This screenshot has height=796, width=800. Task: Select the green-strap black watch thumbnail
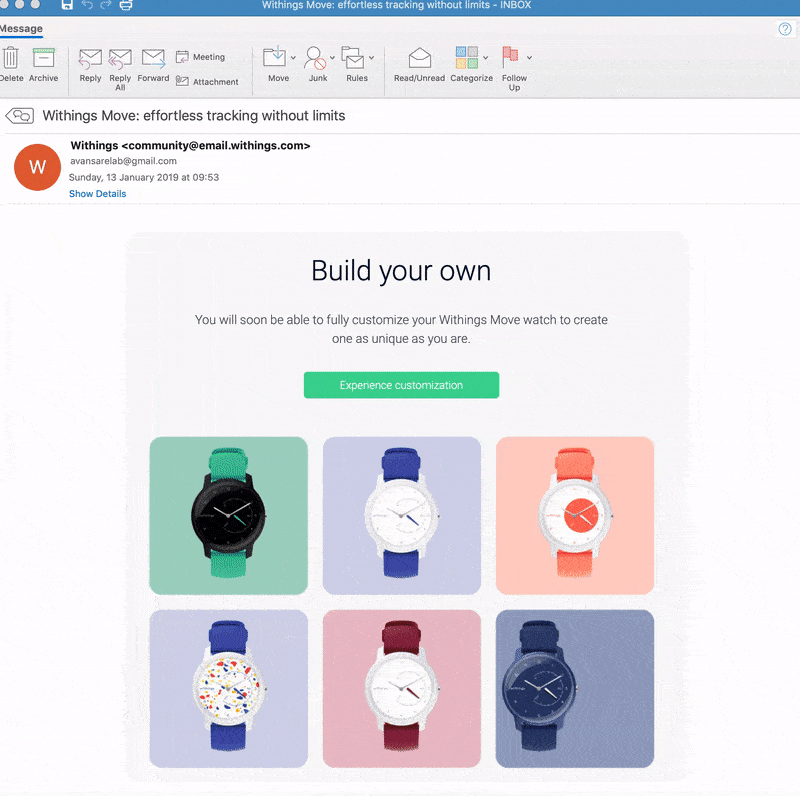228,516
